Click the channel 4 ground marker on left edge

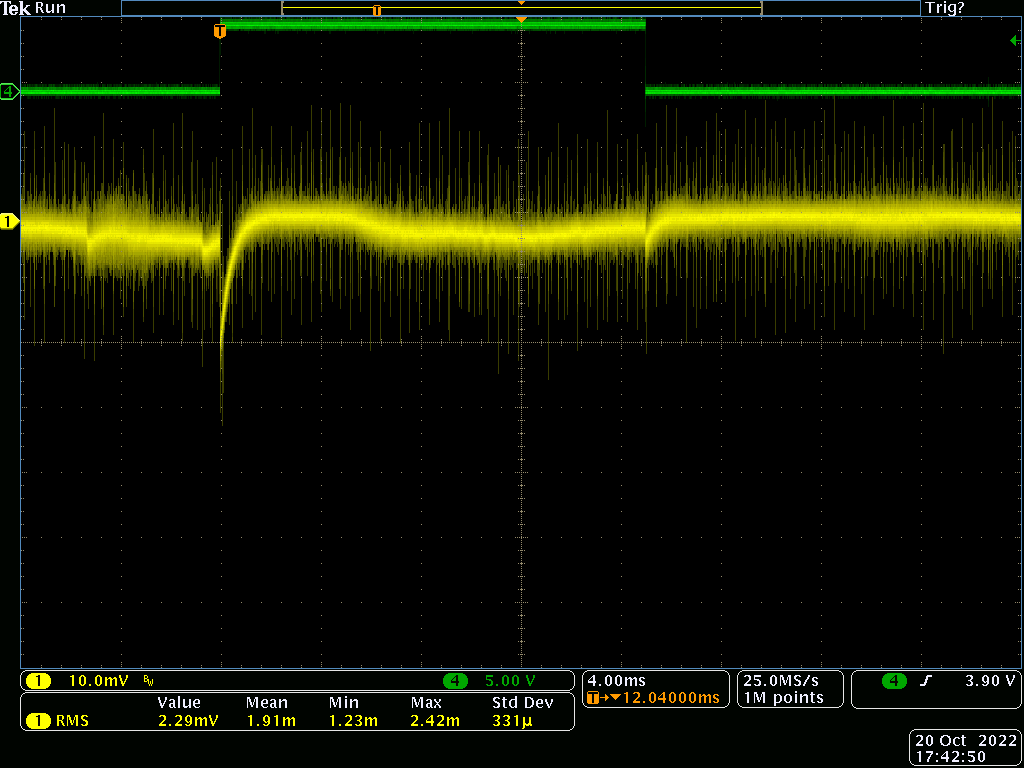coord(9,92)
